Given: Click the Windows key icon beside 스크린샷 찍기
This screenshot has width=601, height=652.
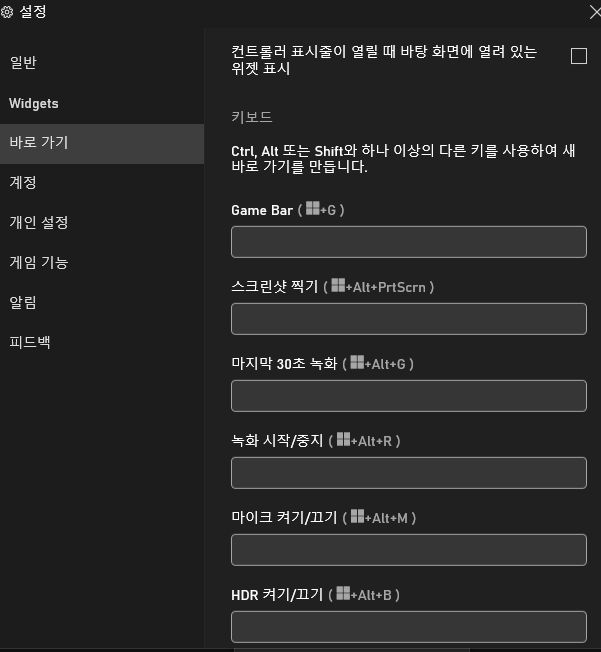Looking at the screenshot, I should 337,286.
